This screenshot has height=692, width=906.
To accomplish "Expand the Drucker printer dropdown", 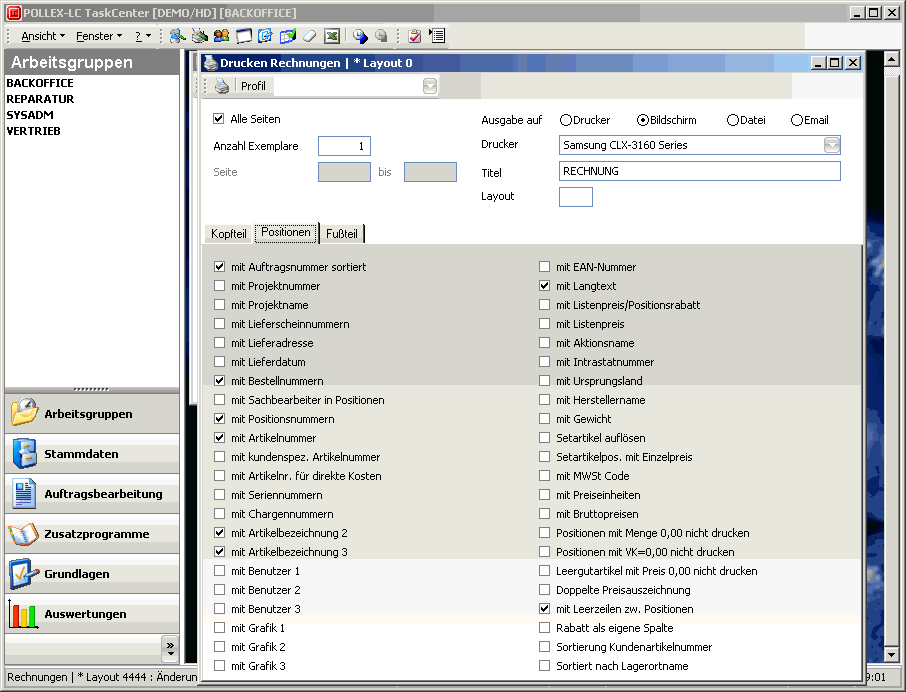I will (x=831, y=145).
